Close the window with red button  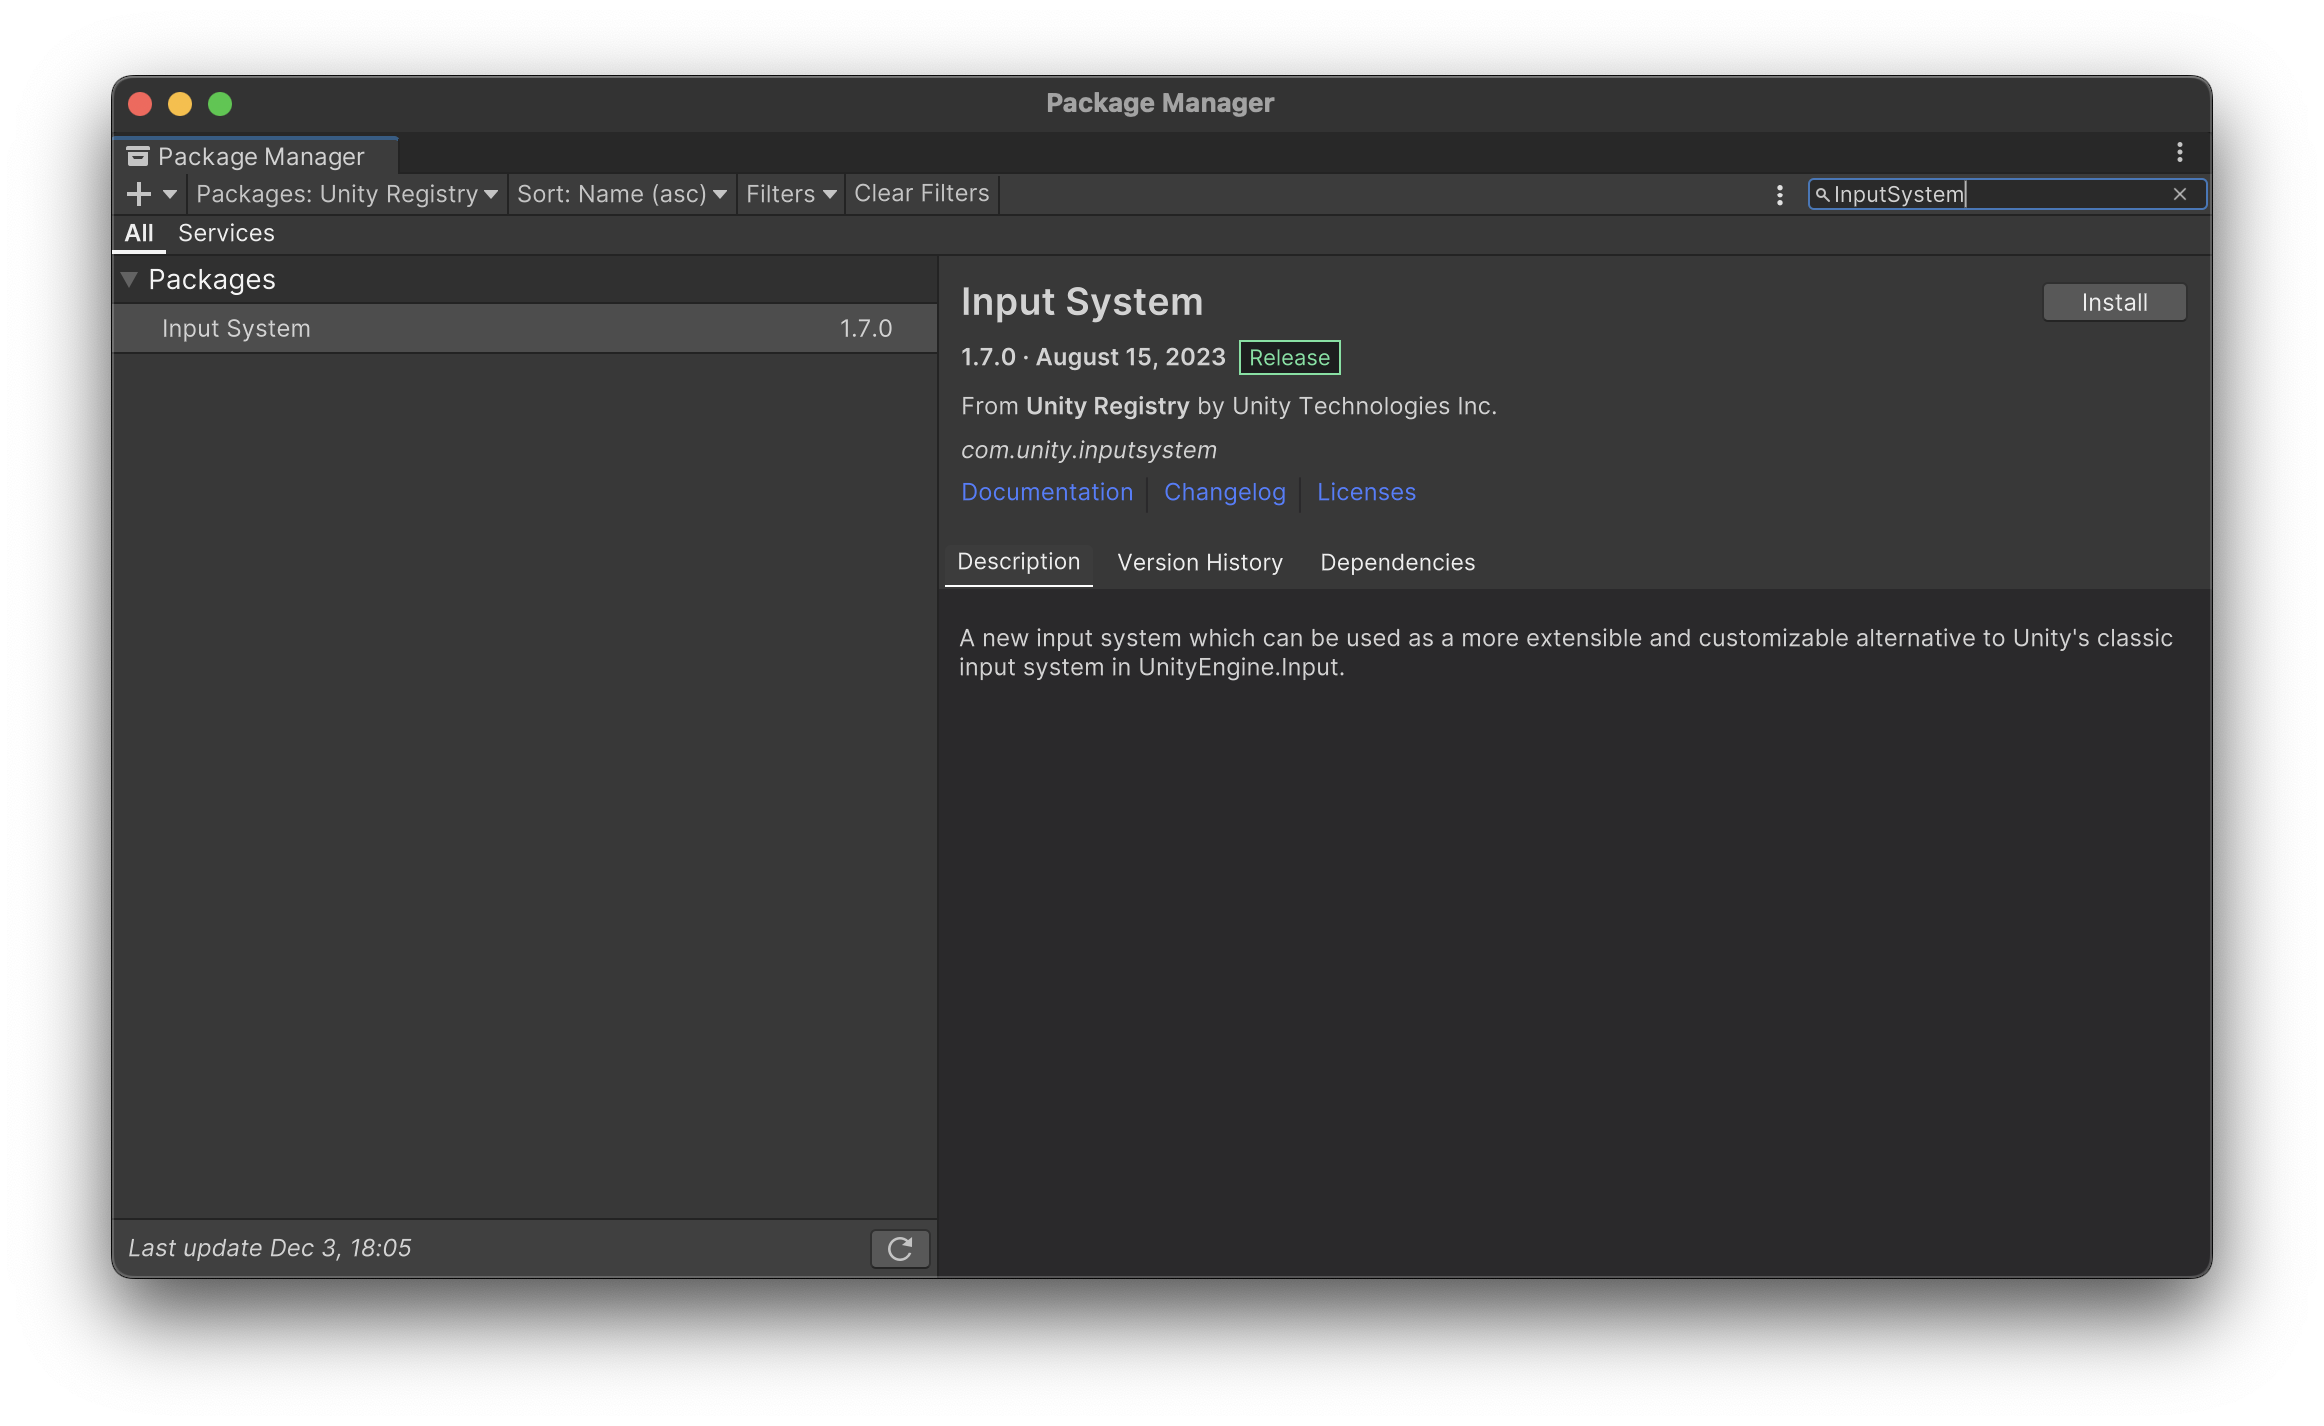[140, 104]
